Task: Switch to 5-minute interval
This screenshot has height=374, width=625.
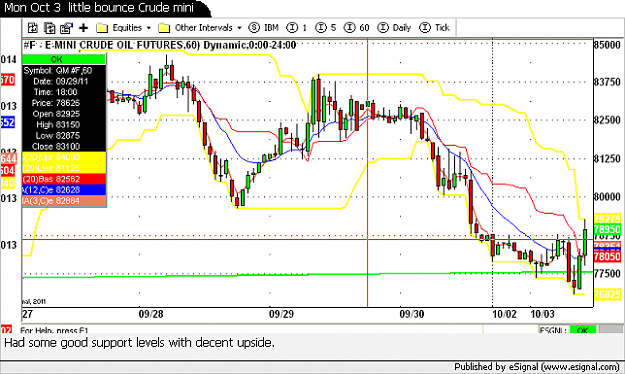Action: tap(326, 28)
